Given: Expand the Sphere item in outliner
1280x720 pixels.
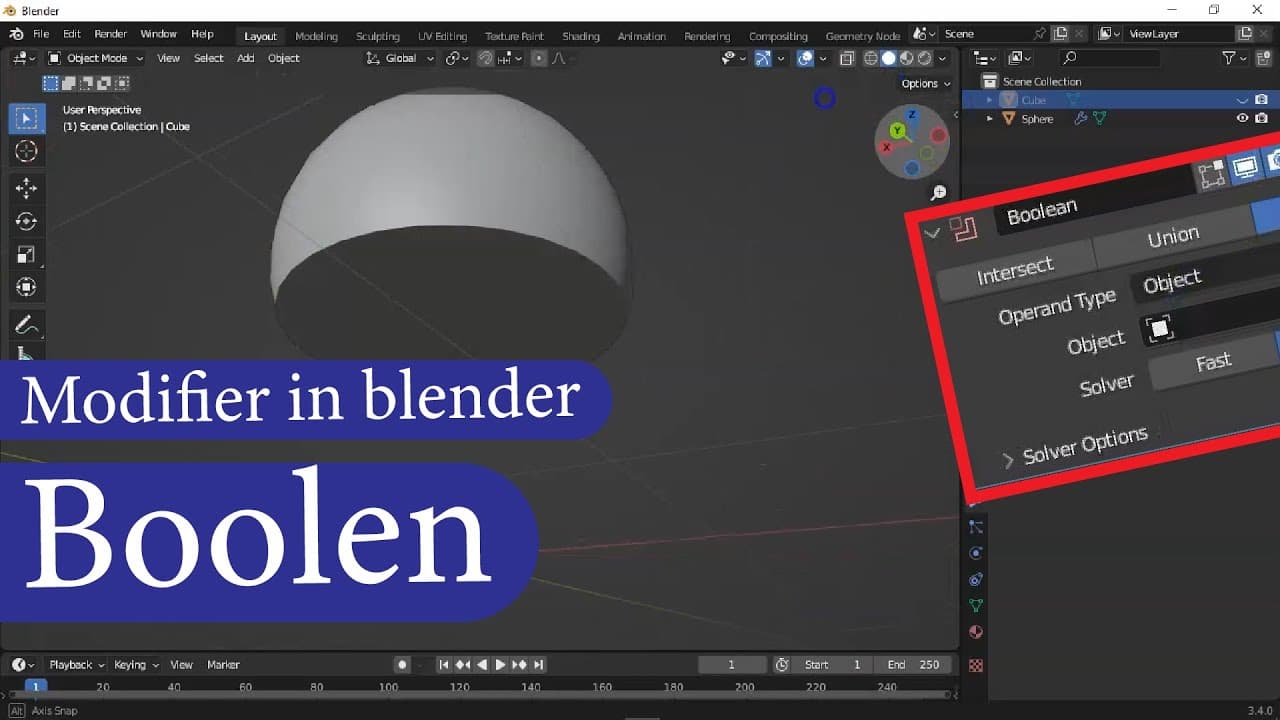Looking at the screenshot, I should pyautogui.click(x=991, y=118).
